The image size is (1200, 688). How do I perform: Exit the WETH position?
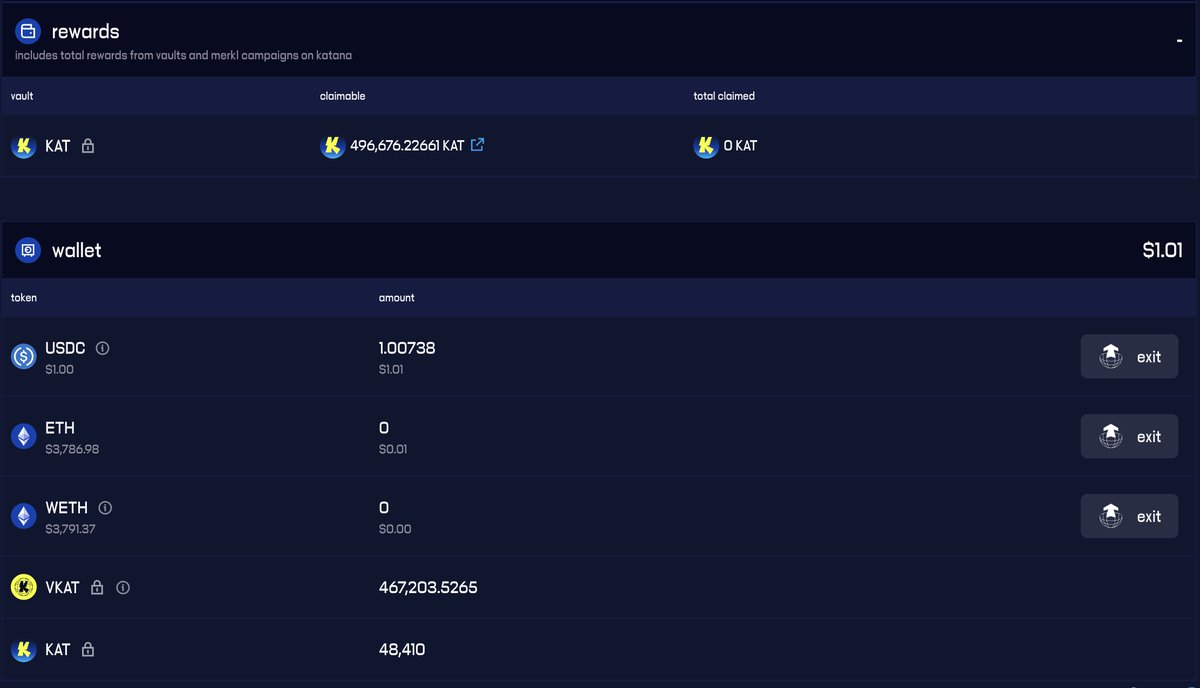tap(1129, 516)
